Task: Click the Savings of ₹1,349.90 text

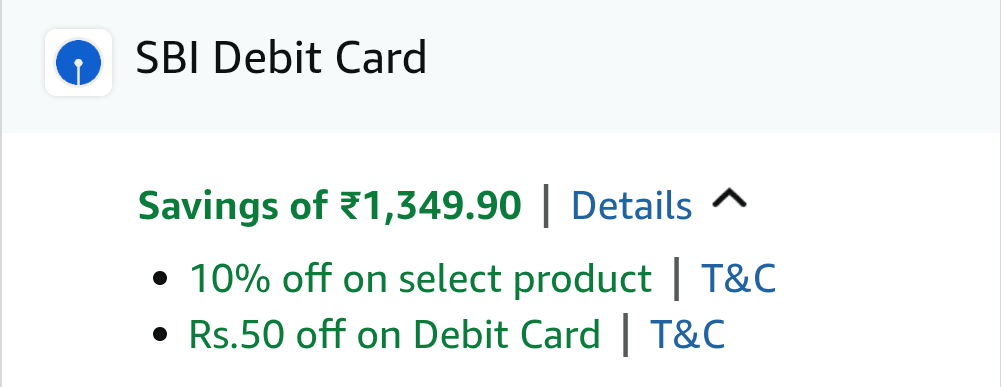Action: coord(329,206)
